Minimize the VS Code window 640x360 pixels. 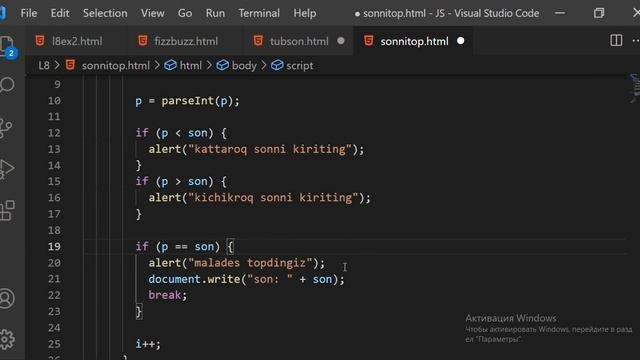[x=560, y=13]
